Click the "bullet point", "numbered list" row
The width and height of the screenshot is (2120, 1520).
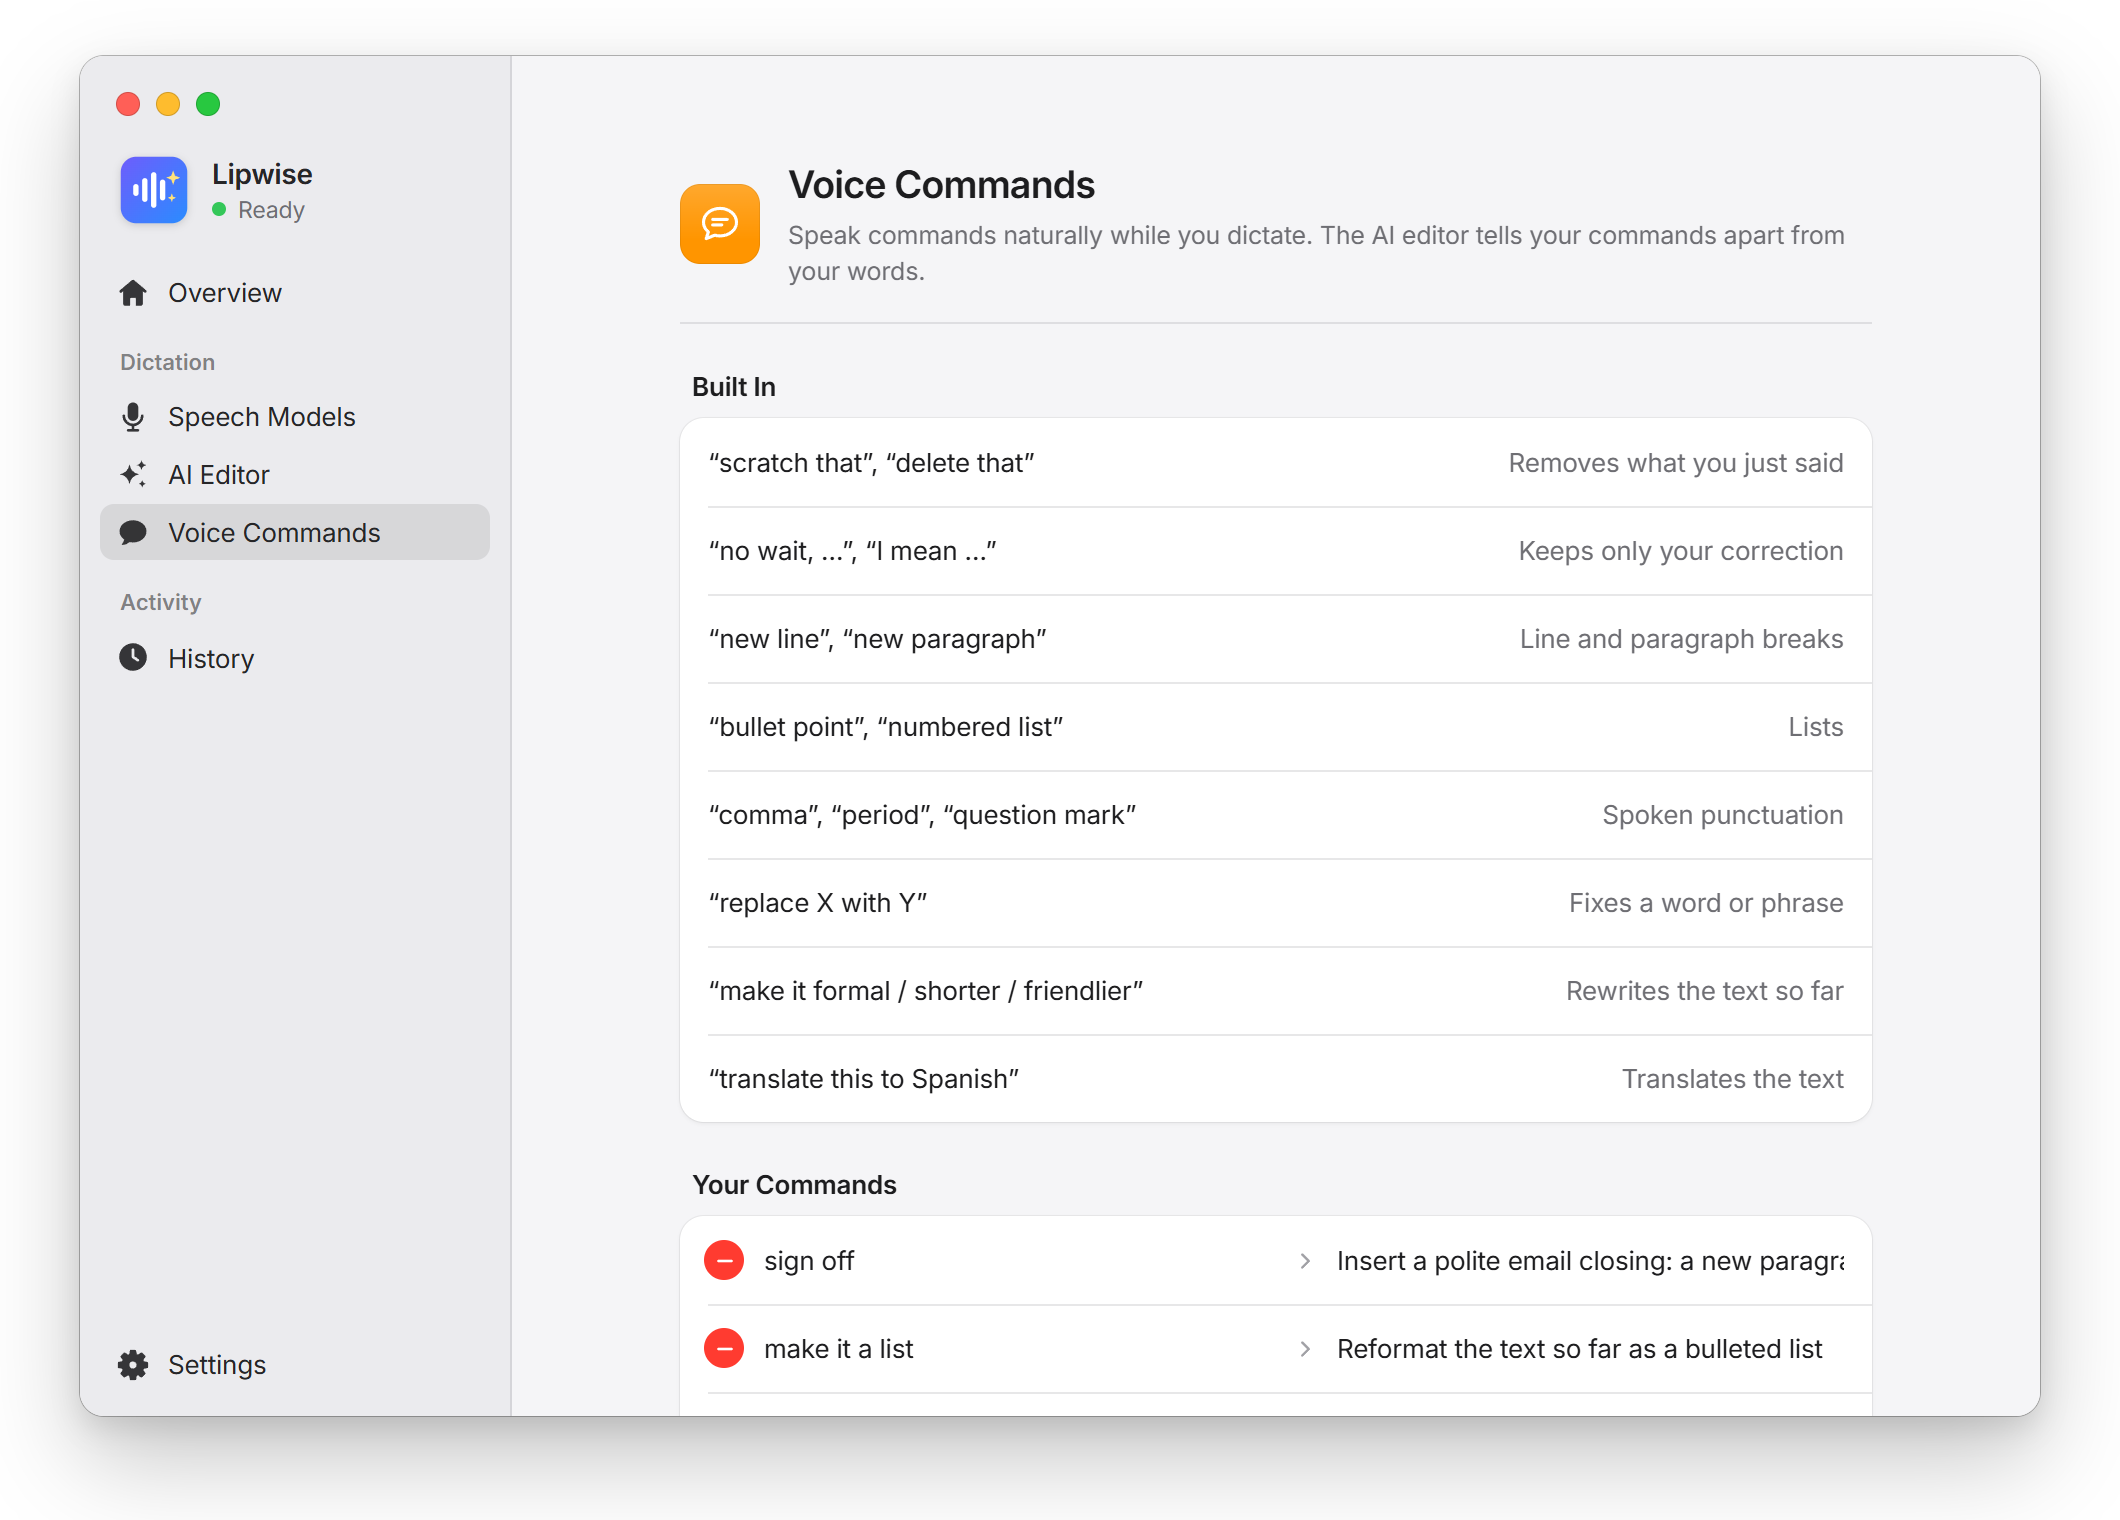(x=1276, y=727)
